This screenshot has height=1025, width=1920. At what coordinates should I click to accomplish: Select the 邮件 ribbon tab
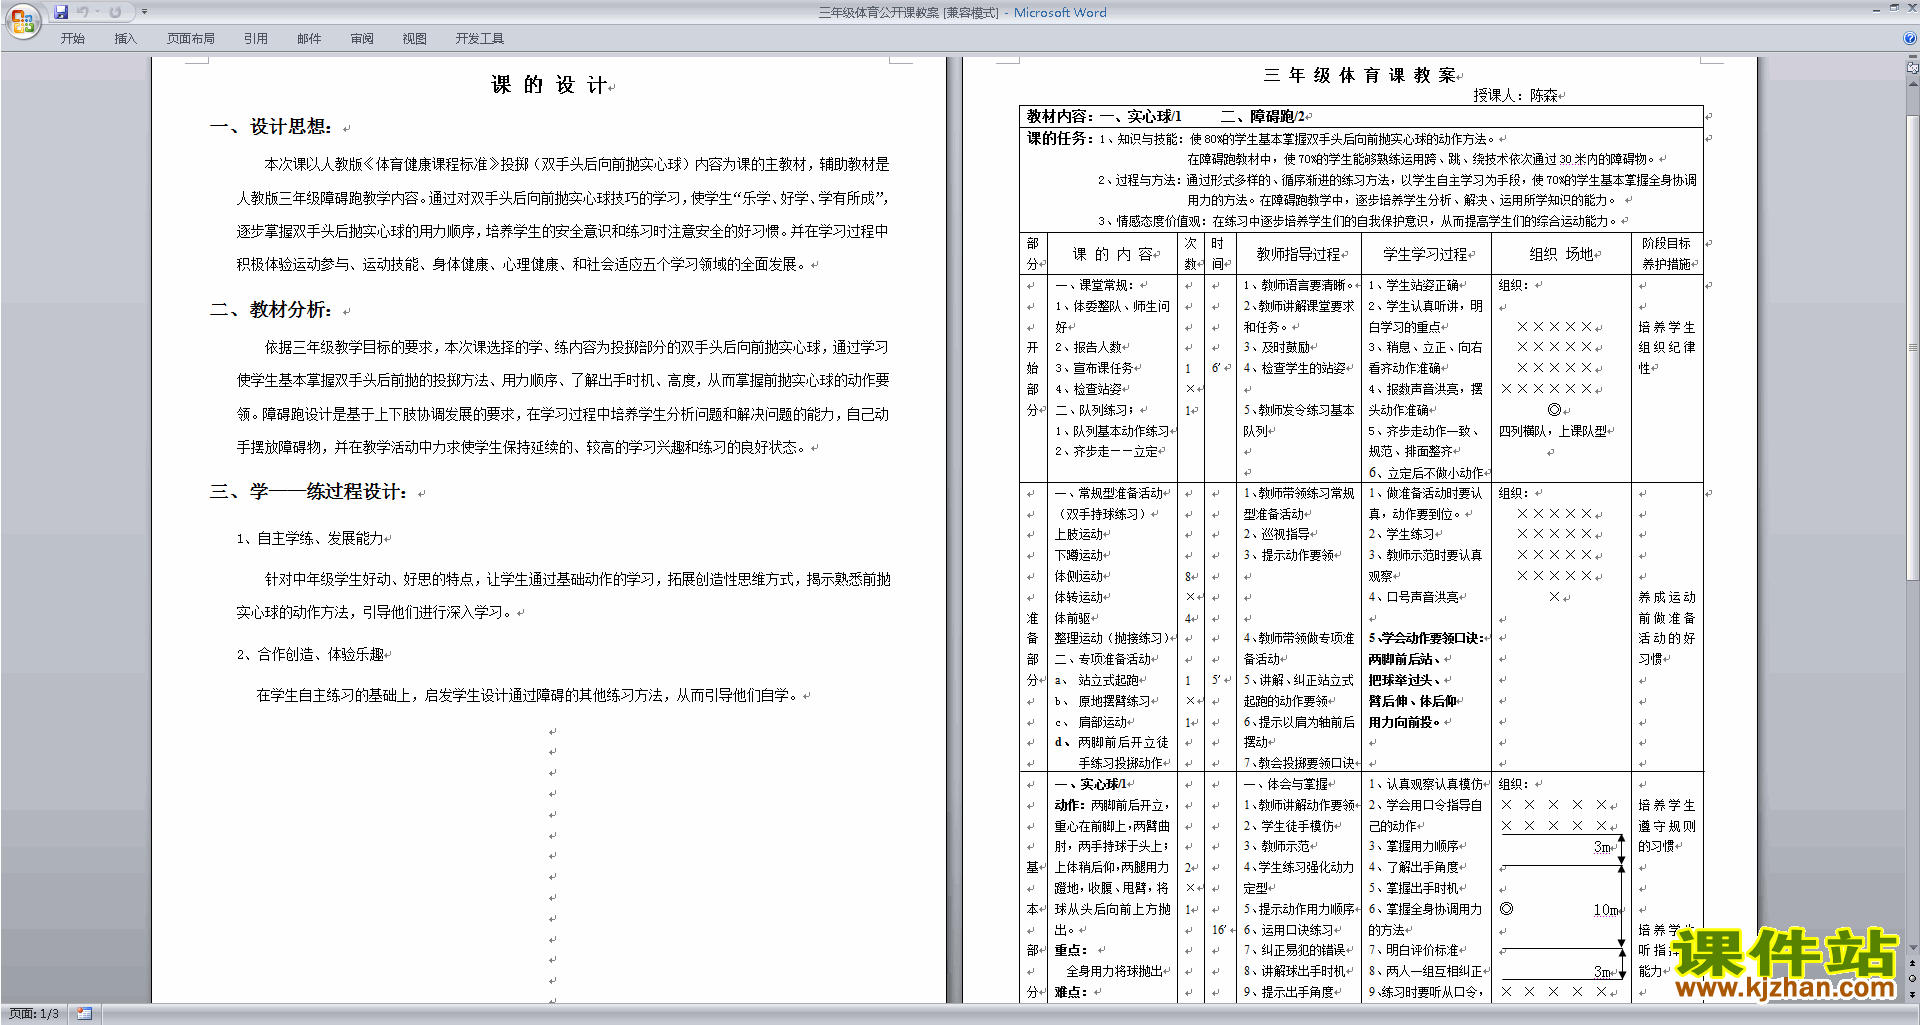point(309,39)
